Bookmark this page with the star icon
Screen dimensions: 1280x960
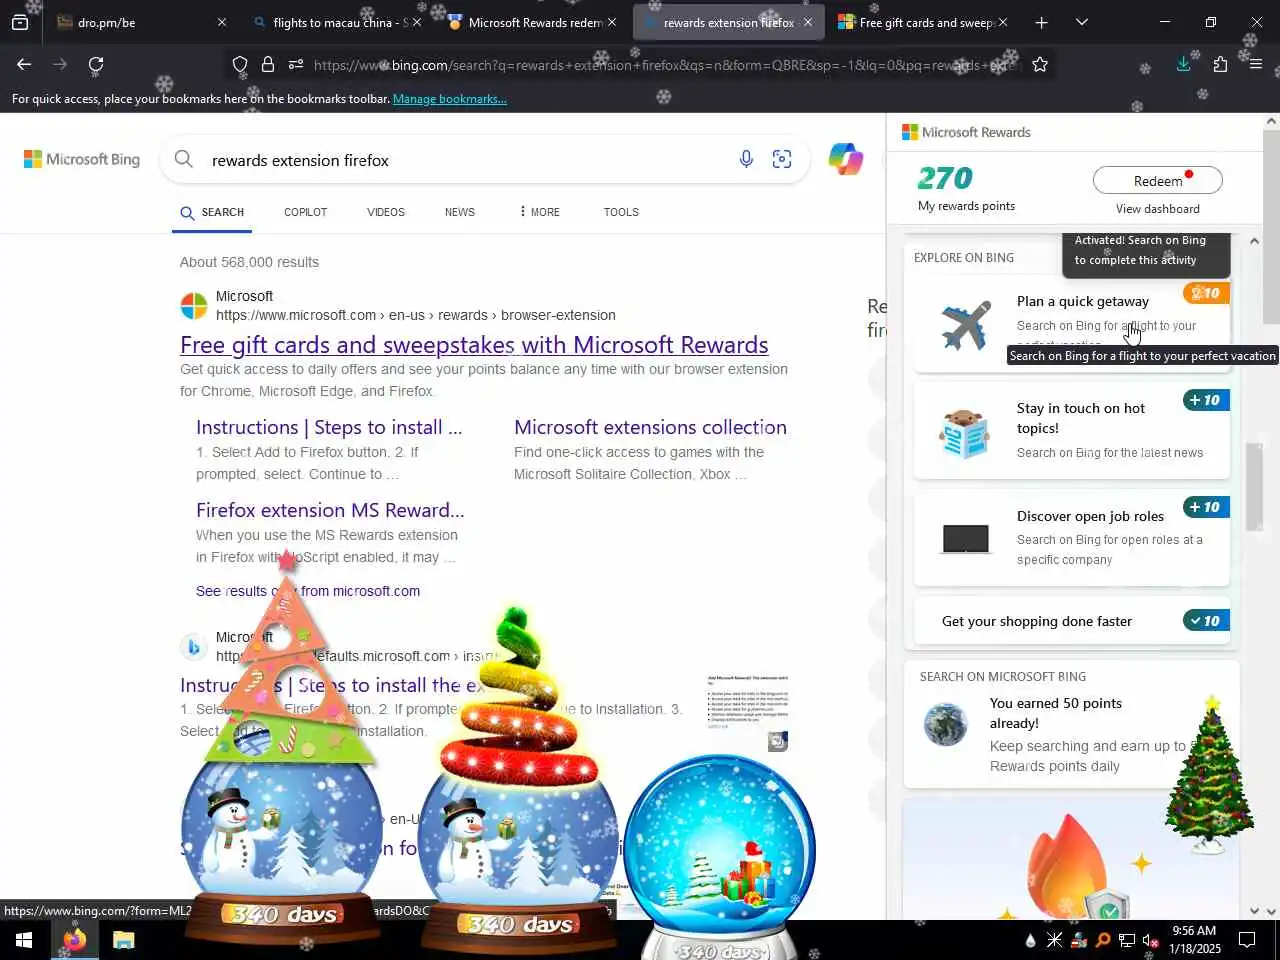[1040, 65]
